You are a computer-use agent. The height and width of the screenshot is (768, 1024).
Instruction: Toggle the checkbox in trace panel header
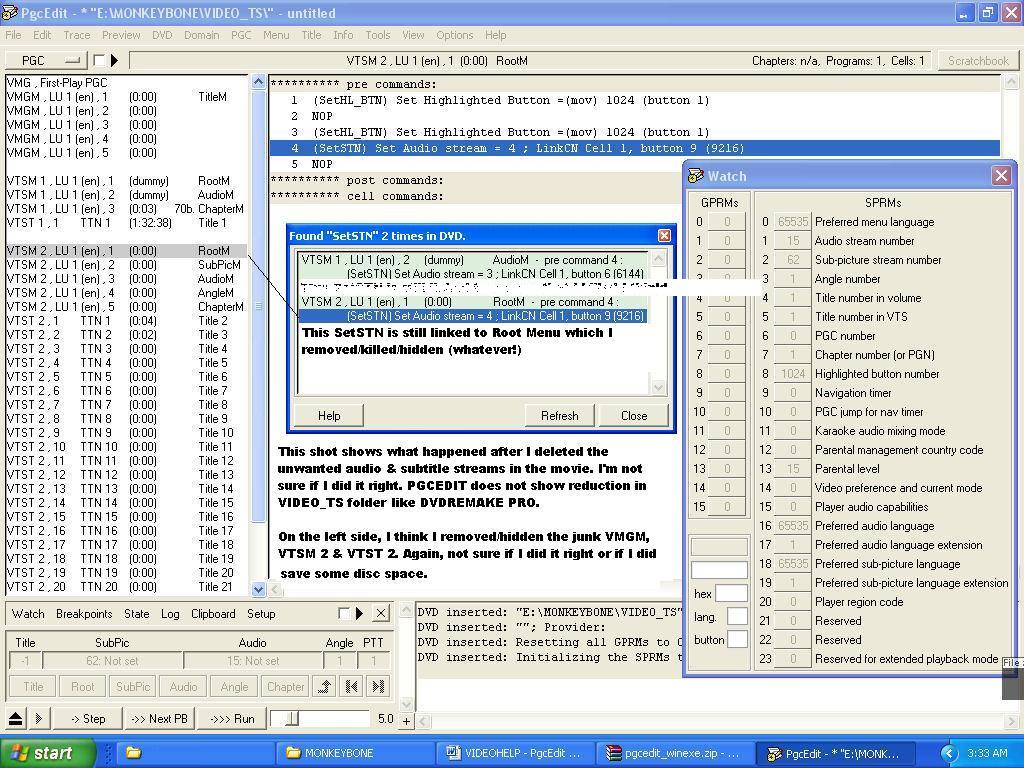pos(344,613)
